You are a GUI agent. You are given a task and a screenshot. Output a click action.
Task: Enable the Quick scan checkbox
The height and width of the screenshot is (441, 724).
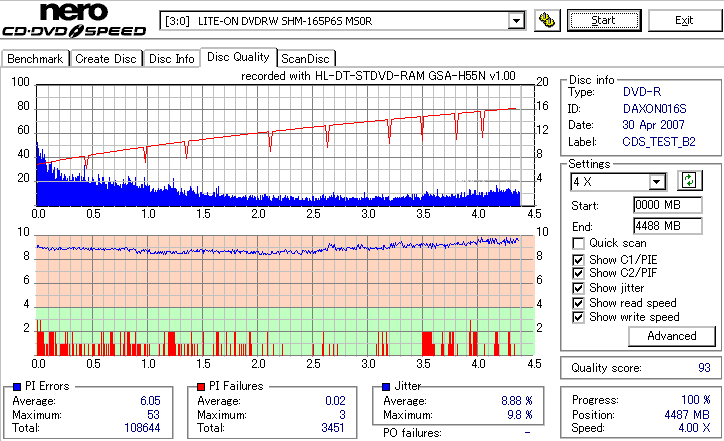[x=578, y=243]
